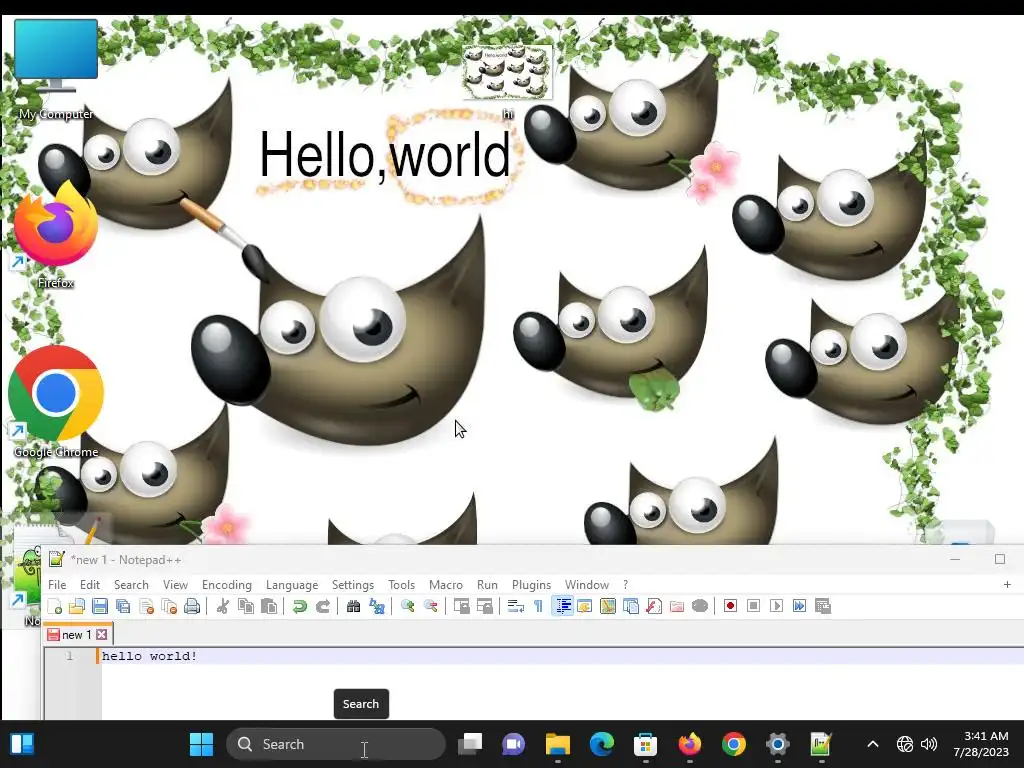This screenshot has height=768, width=1024.
Task: Toggle Show All Characters pilcrow icon
Action: (x=538, y=607)
